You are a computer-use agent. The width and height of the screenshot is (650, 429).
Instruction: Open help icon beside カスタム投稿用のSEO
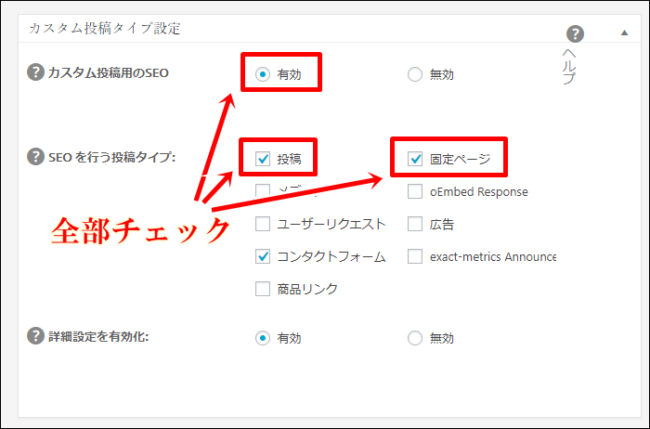36,73
